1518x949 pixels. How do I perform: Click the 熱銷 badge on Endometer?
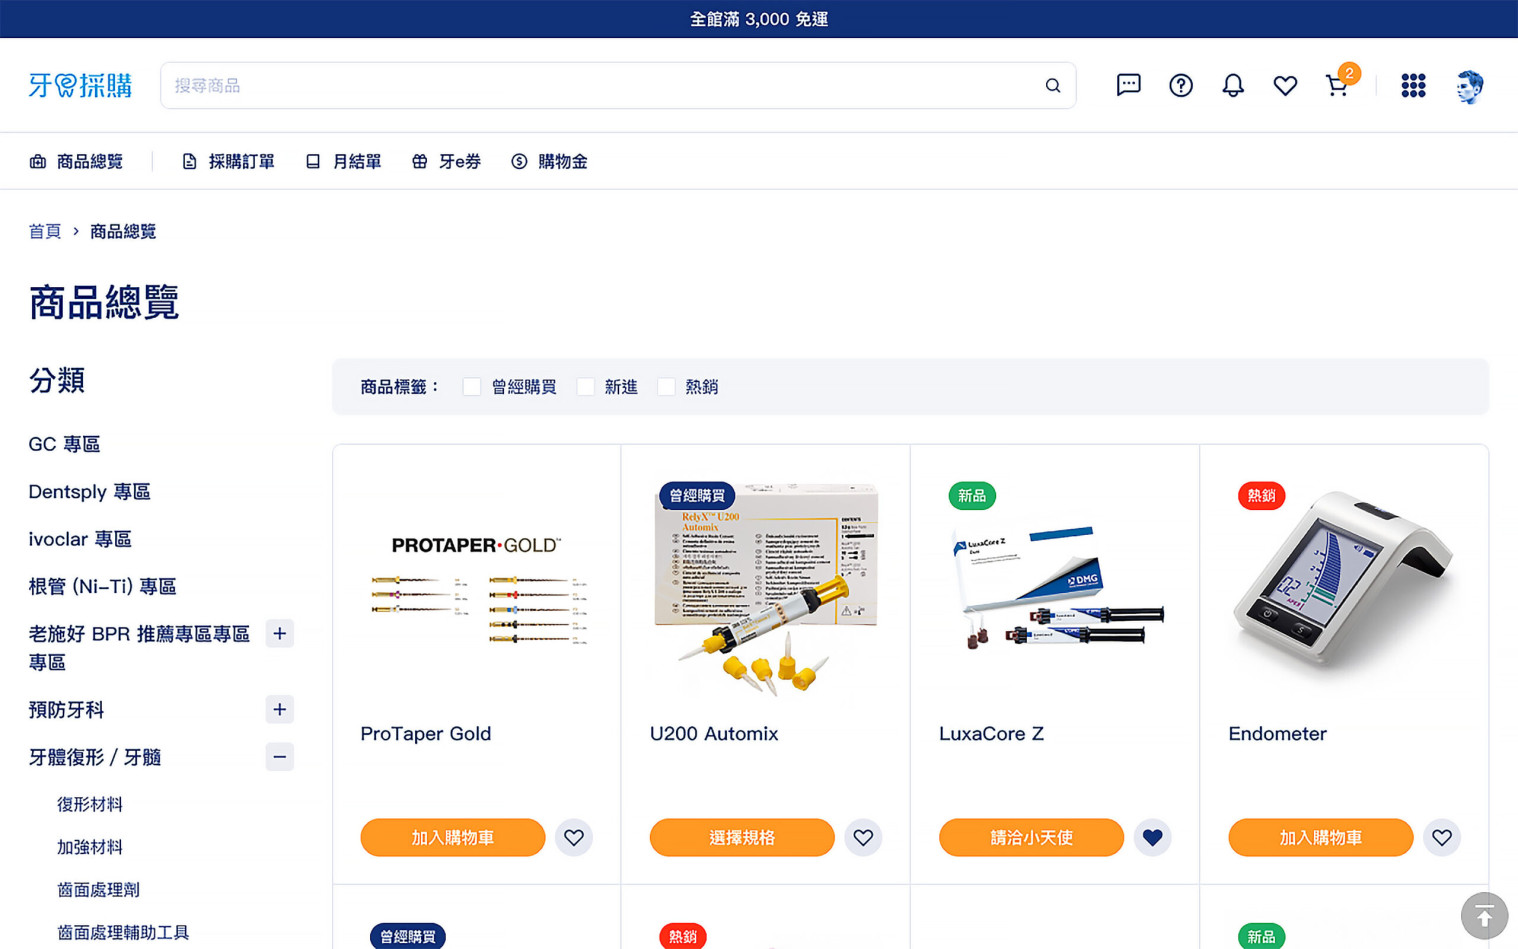tap(1261, 495)
